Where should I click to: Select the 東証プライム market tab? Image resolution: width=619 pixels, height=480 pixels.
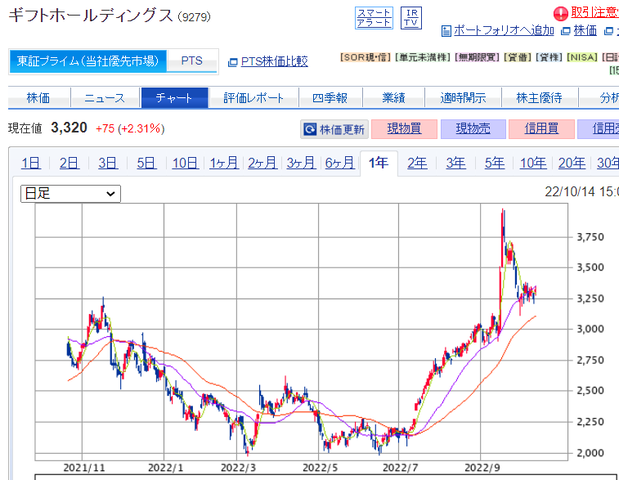88,61
